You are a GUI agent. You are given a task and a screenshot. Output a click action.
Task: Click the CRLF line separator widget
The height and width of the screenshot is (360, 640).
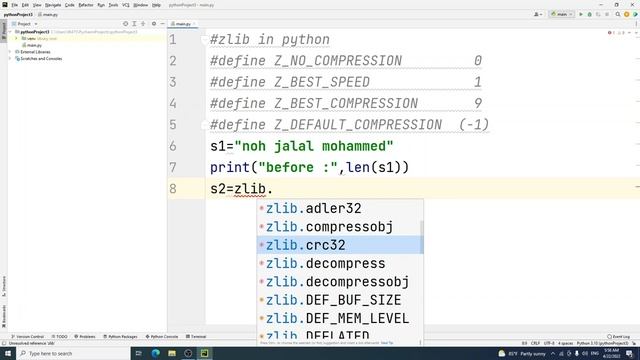535,343
